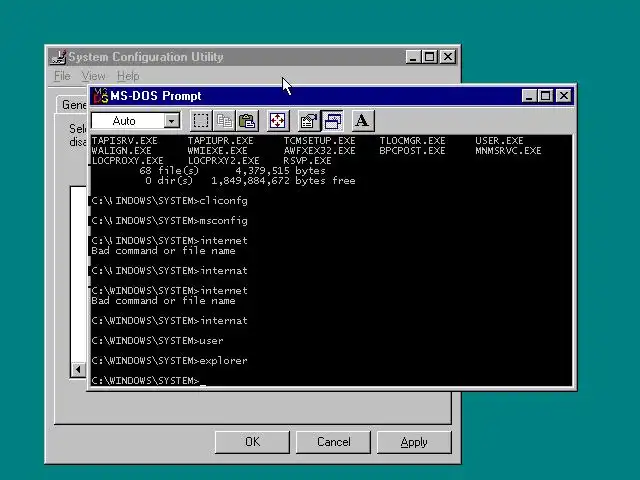Click the OK button

click(252, 442)
